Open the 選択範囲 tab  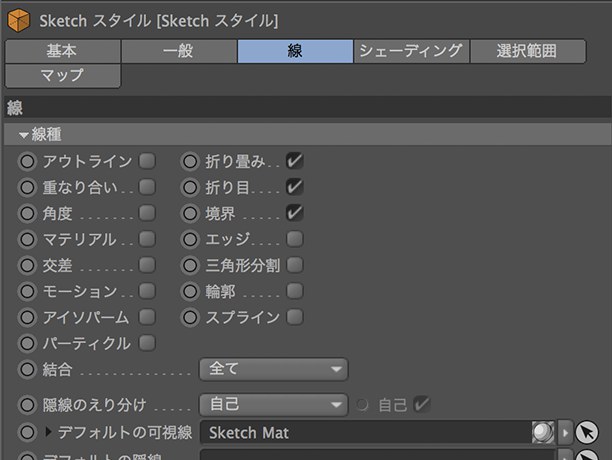528,51
